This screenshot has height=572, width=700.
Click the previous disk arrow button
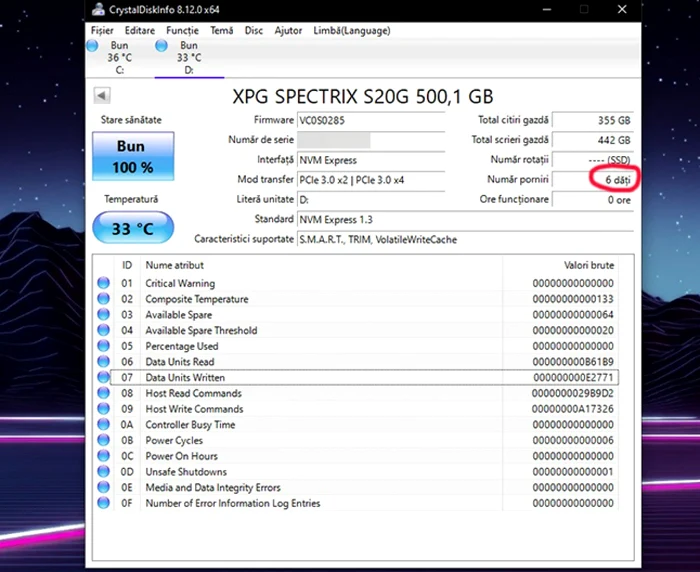click(102, 95)
